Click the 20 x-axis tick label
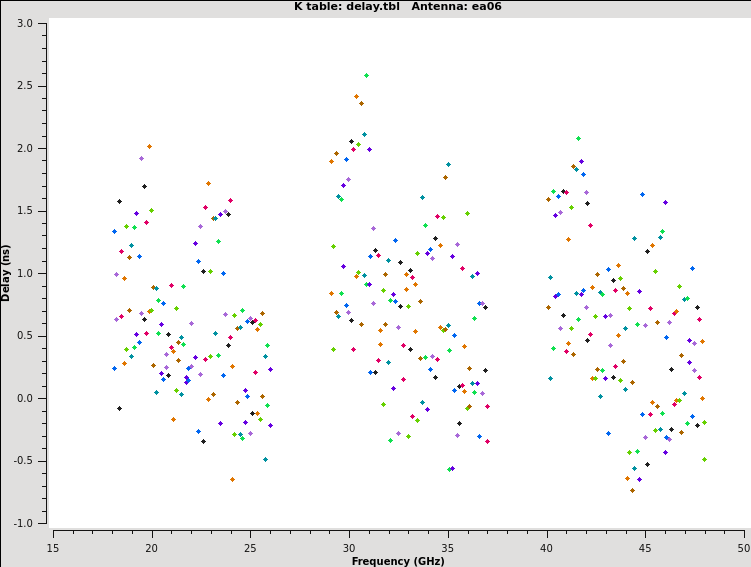The image size is (751, 567). point(152,547)
